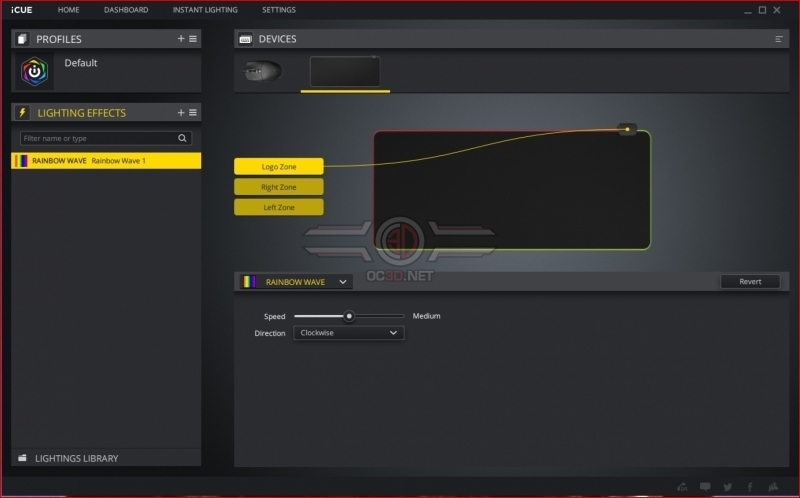Screen dimensions: 800x498
Task: Click the search magnifier icon
Action: 182,138
